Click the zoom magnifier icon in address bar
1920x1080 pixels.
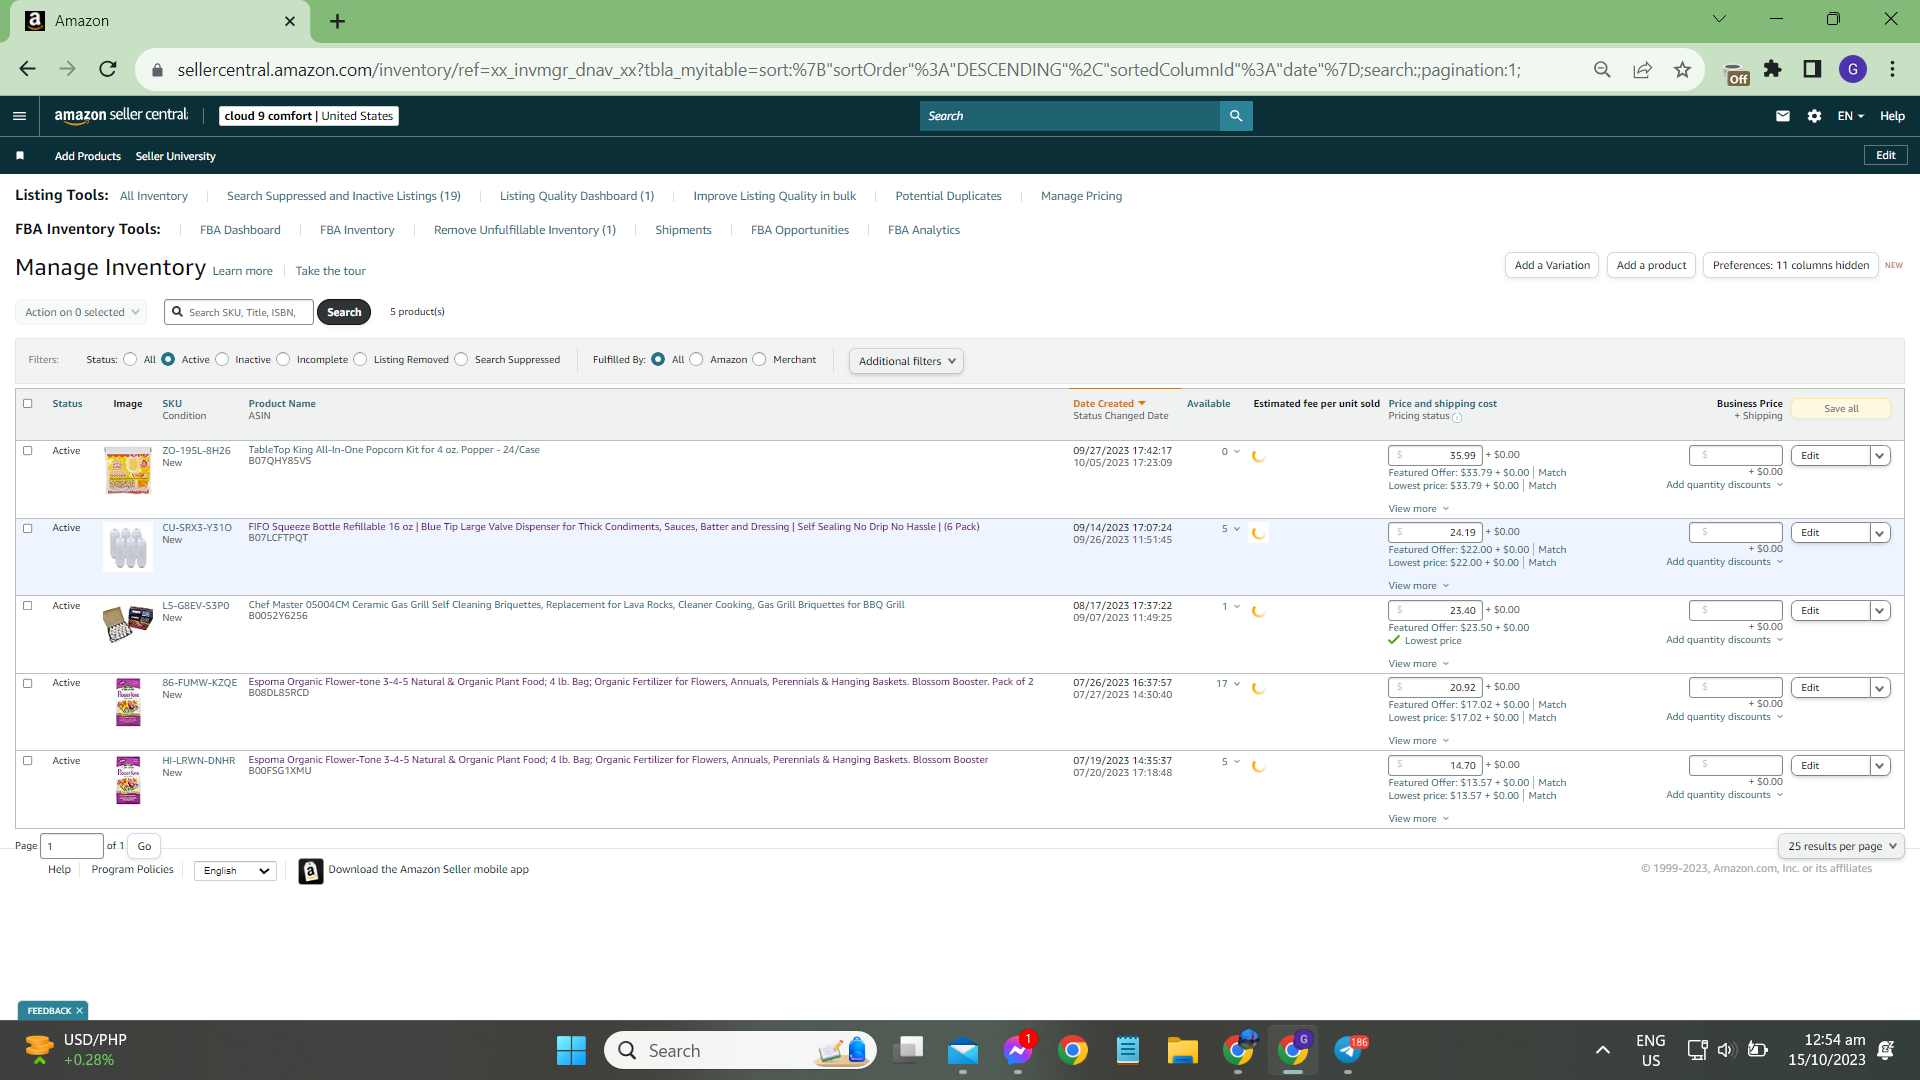pyautogui.click(x=1602, y=69)
